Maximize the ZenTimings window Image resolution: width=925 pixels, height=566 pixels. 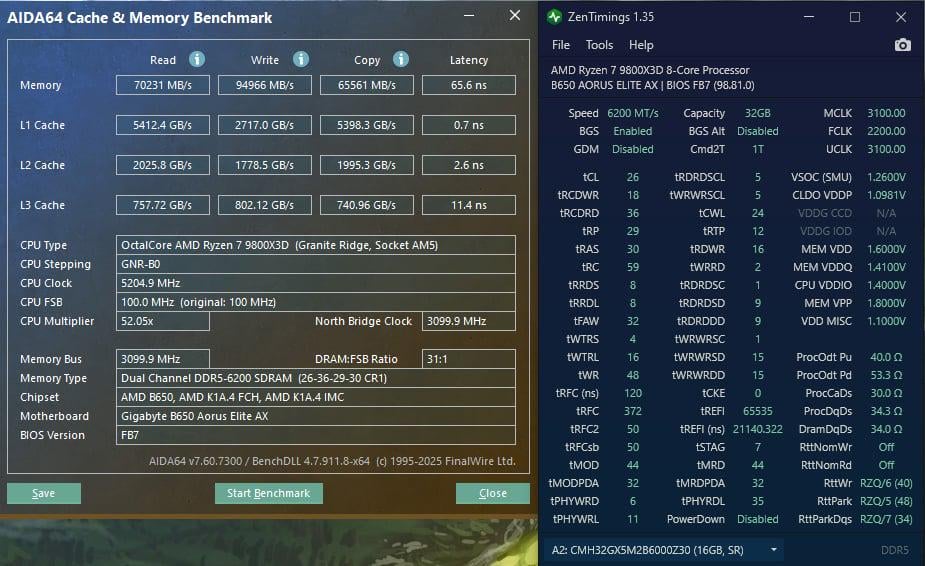854,17
